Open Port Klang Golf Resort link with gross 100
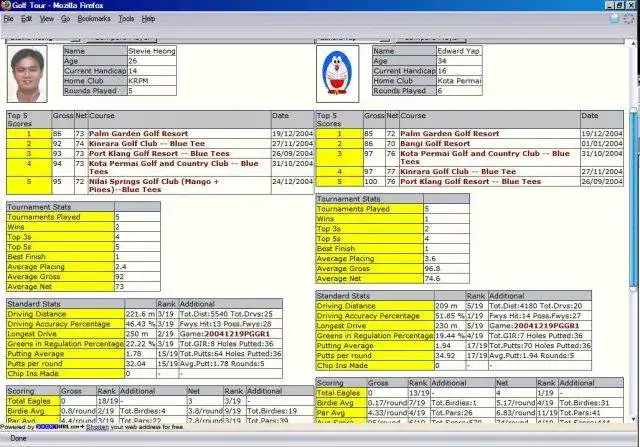Viewport: 640px width, 447px height. 471,182
